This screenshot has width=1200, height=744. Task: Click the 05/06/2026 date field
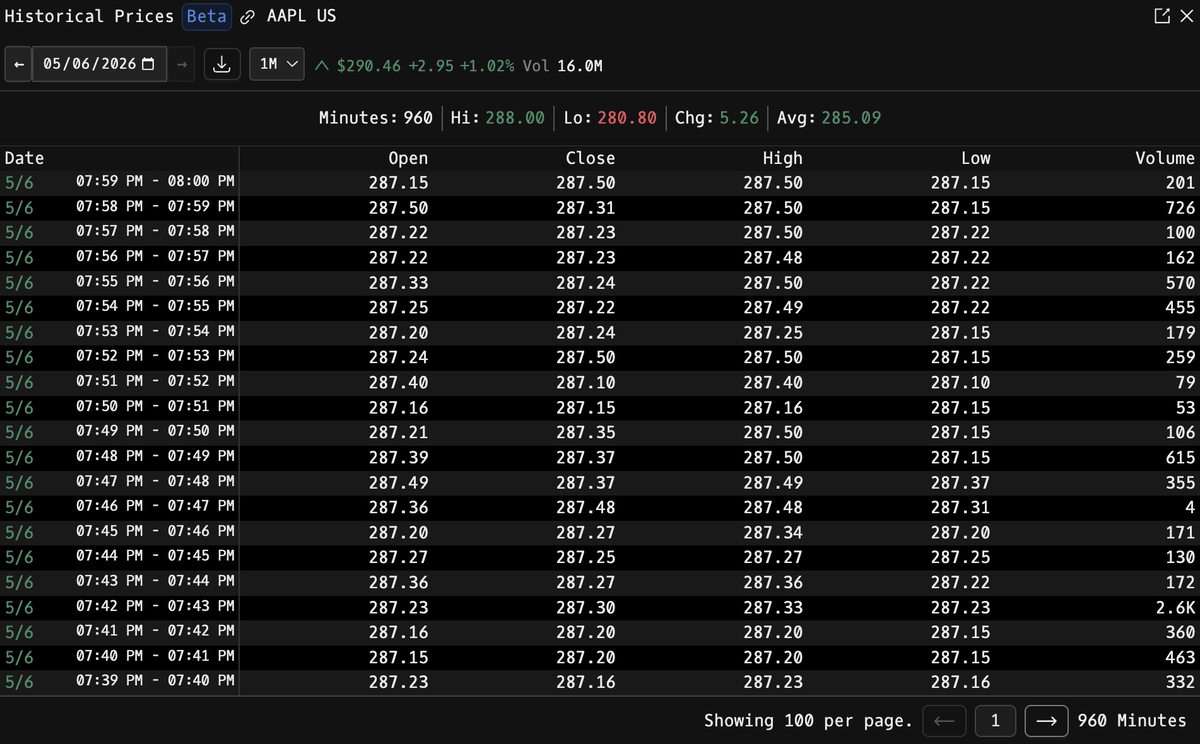[99, 64]
